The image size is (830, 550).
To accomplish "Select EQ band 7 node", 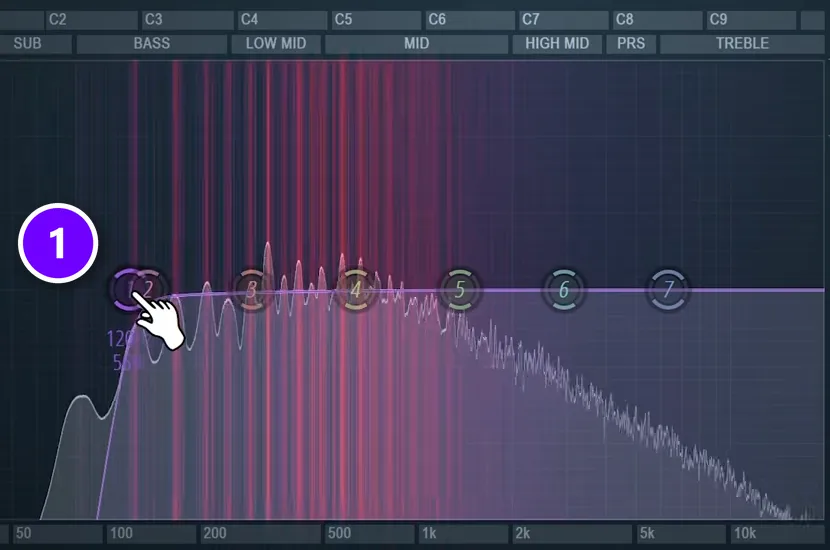I will pos(668,290).
